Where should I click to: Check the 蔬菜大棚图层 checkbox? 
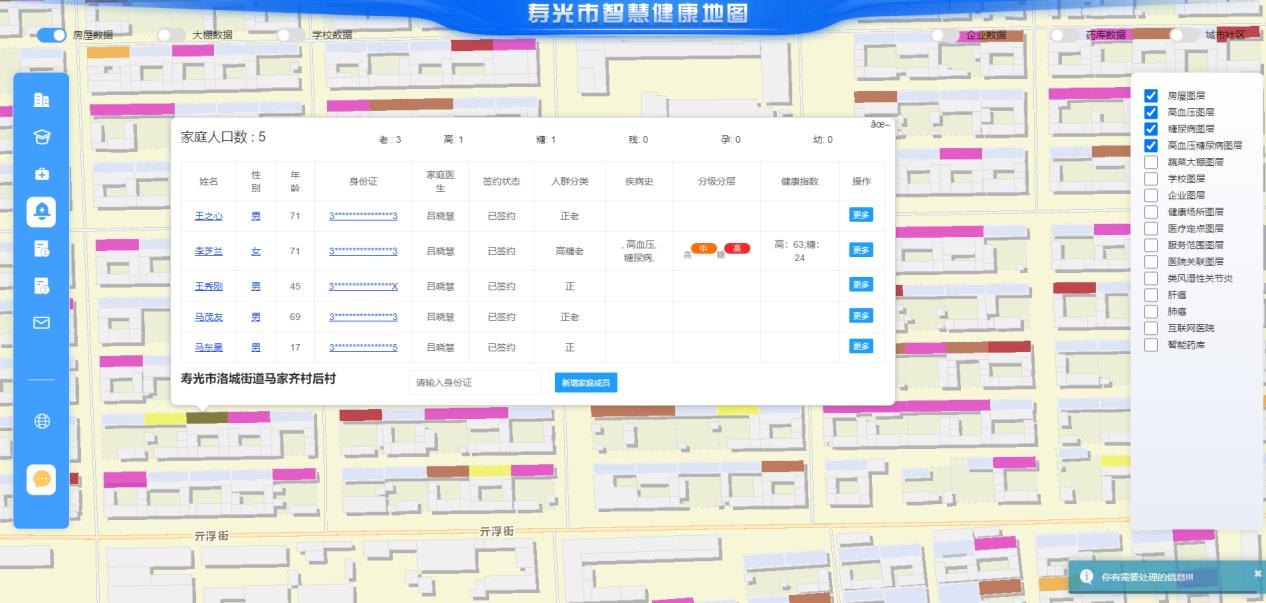(1150, 162)
